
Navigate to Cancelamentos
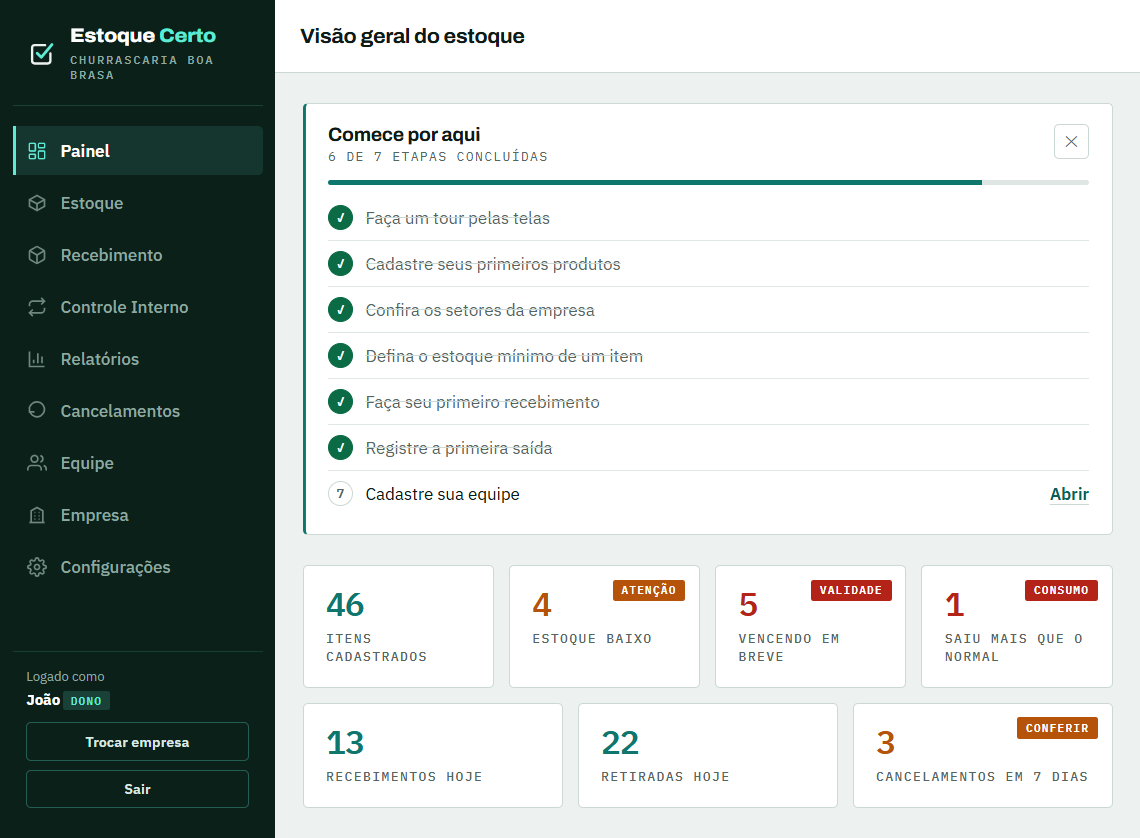(138, 411)
